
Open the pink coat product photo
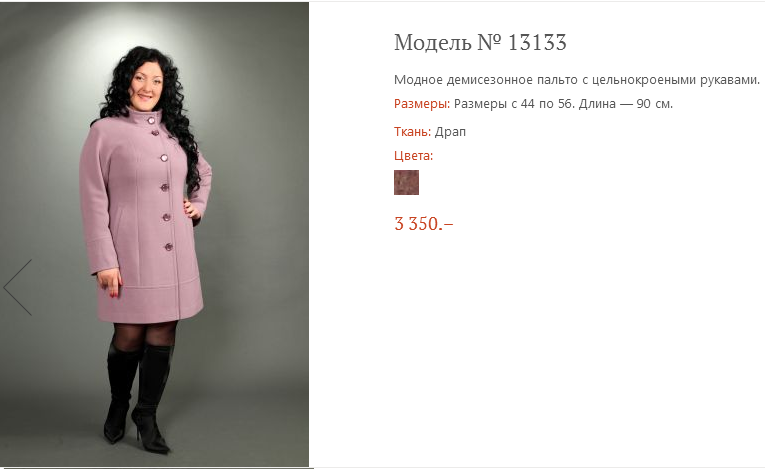click(x=154, y=234)
